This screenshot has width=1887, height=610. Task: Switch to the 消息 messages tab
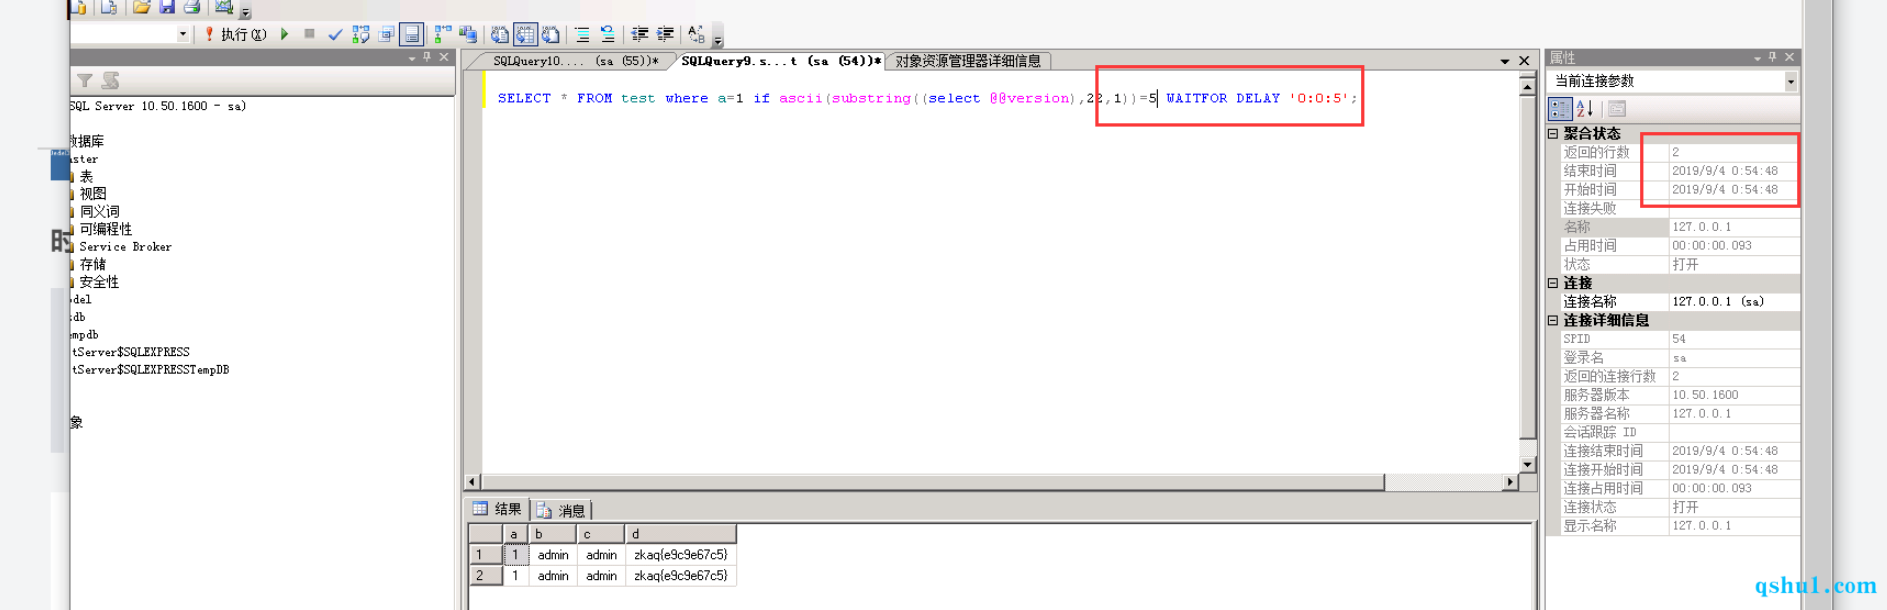point(561,510)
